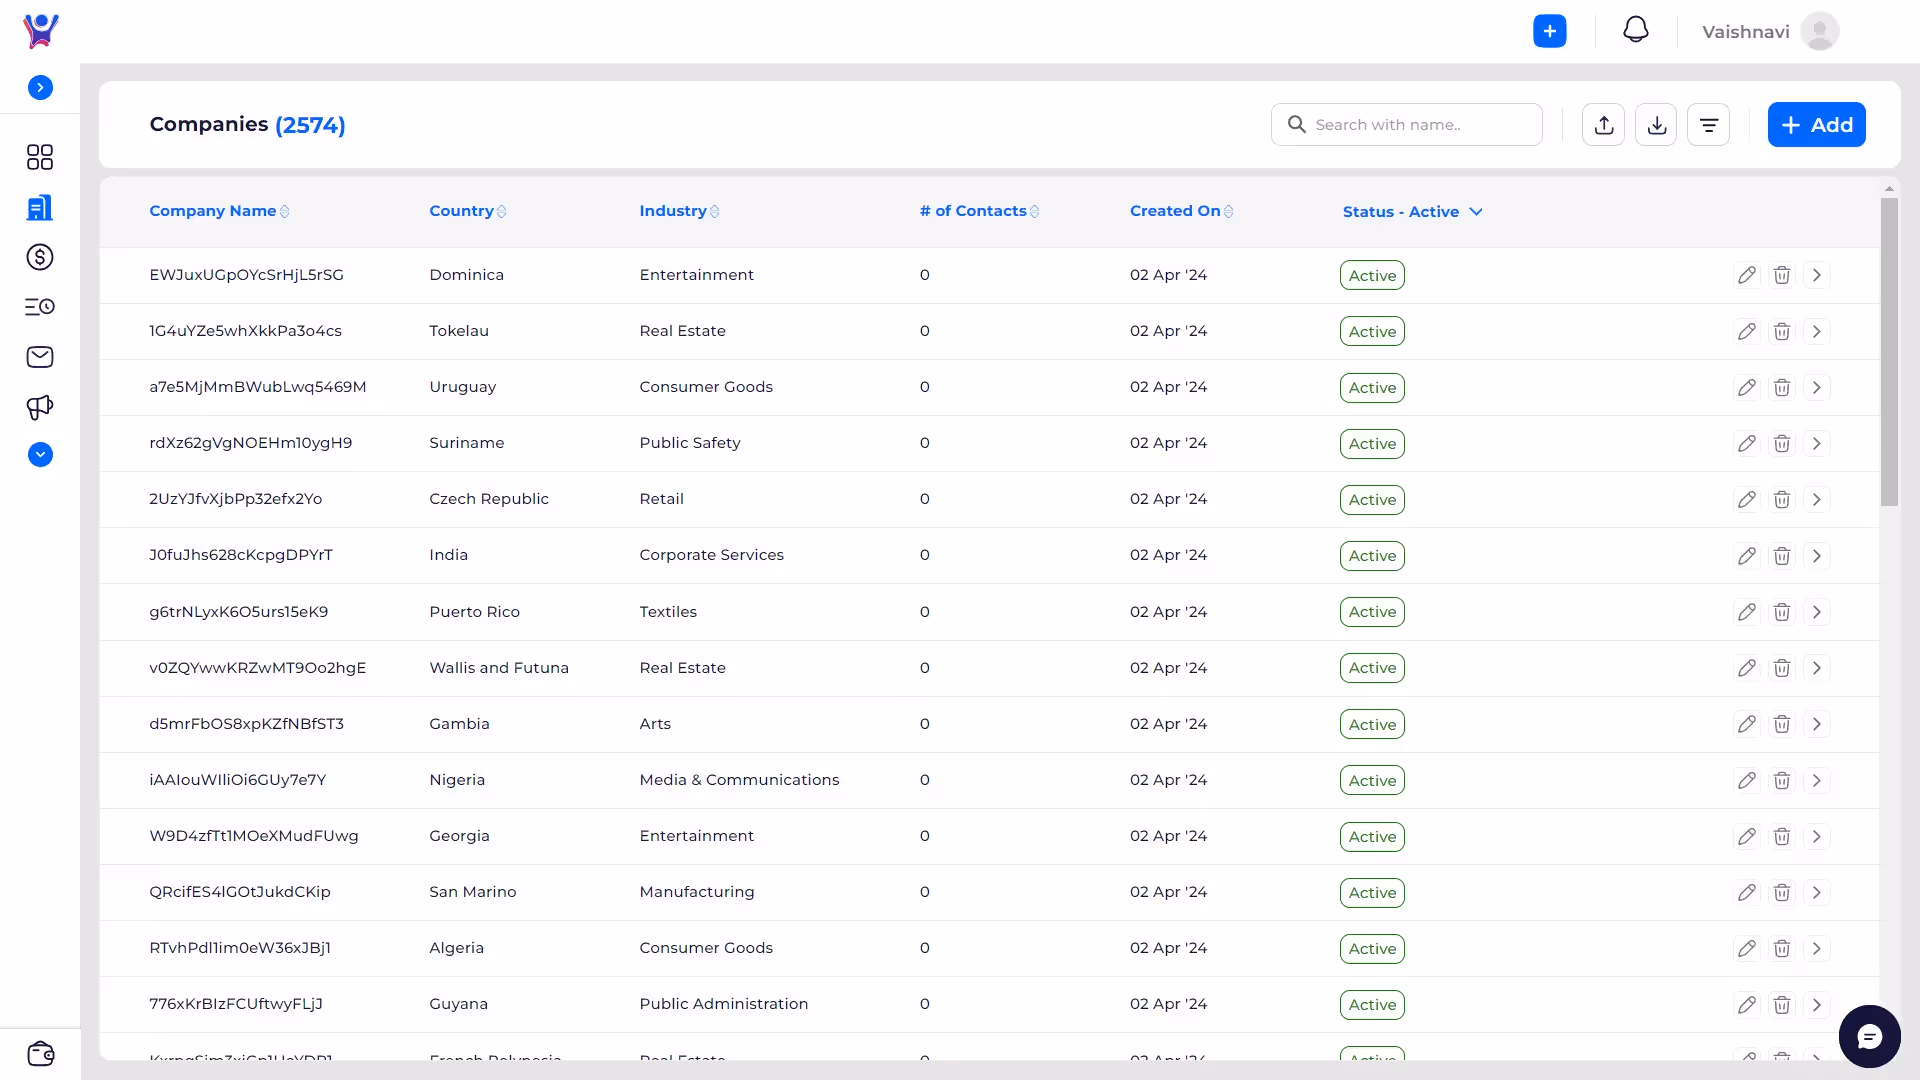This screenshot has height=1080, width=1920.
Task: Open the filter icon next to download
Action: tap(1708, 125)
